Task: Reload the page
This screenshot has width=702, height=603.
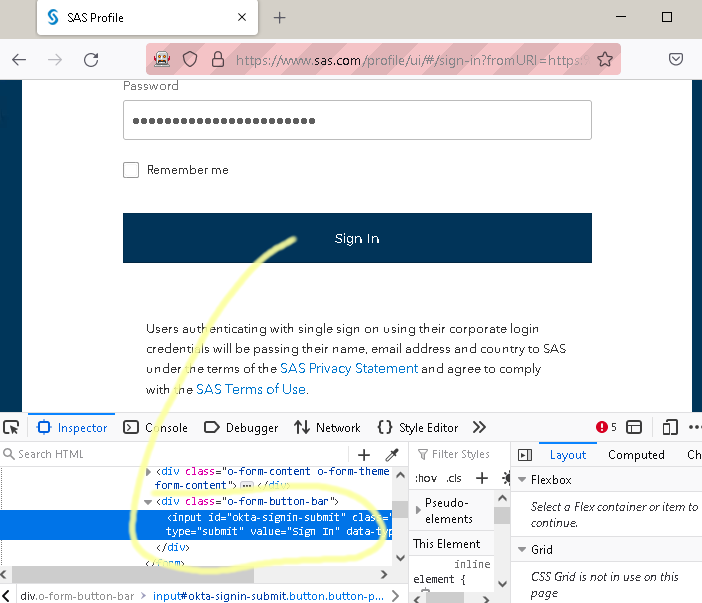Action: pyautogui.click(x=91, y=60)
